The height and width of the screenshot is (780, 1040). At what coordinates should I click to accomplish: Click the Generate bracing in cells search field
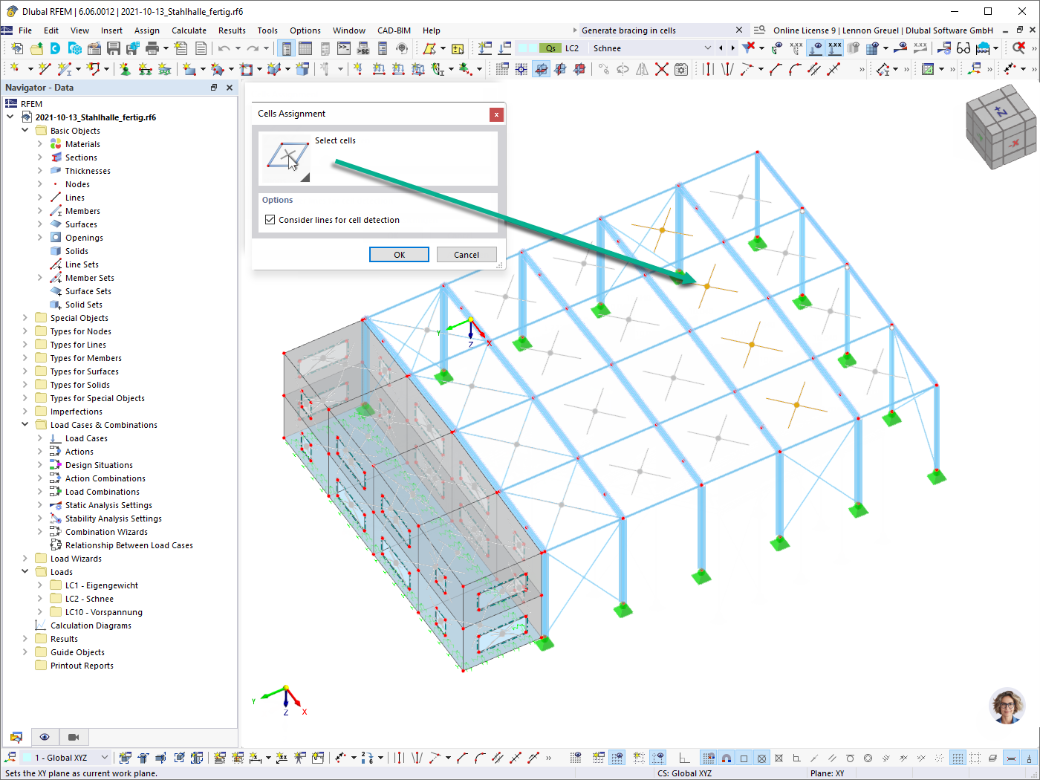(x=657, y=31)
